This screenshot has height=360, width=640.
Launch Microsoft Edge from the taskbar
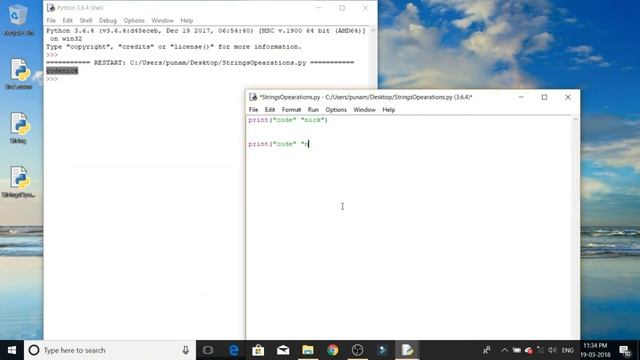click(x=234, y=350)
